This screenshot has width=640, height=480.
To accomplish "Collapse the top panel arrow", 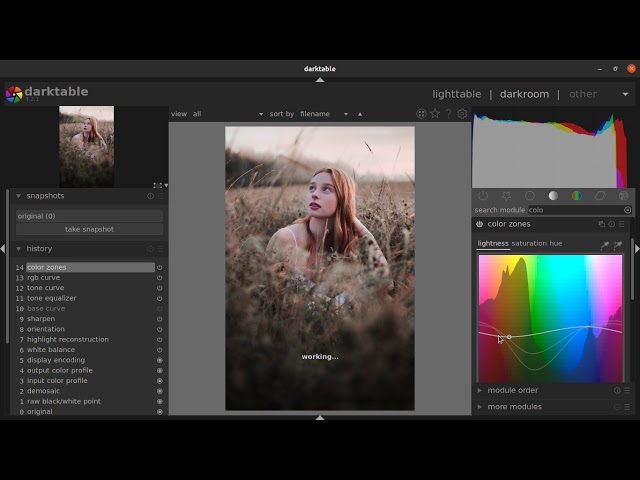I will 320,80.
